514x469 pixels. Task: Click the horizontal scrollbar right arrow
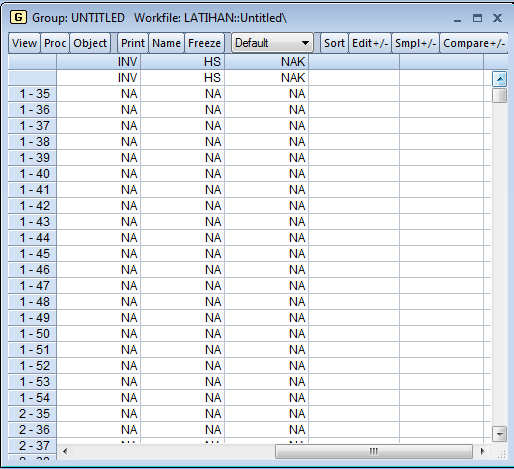[482, 451]
